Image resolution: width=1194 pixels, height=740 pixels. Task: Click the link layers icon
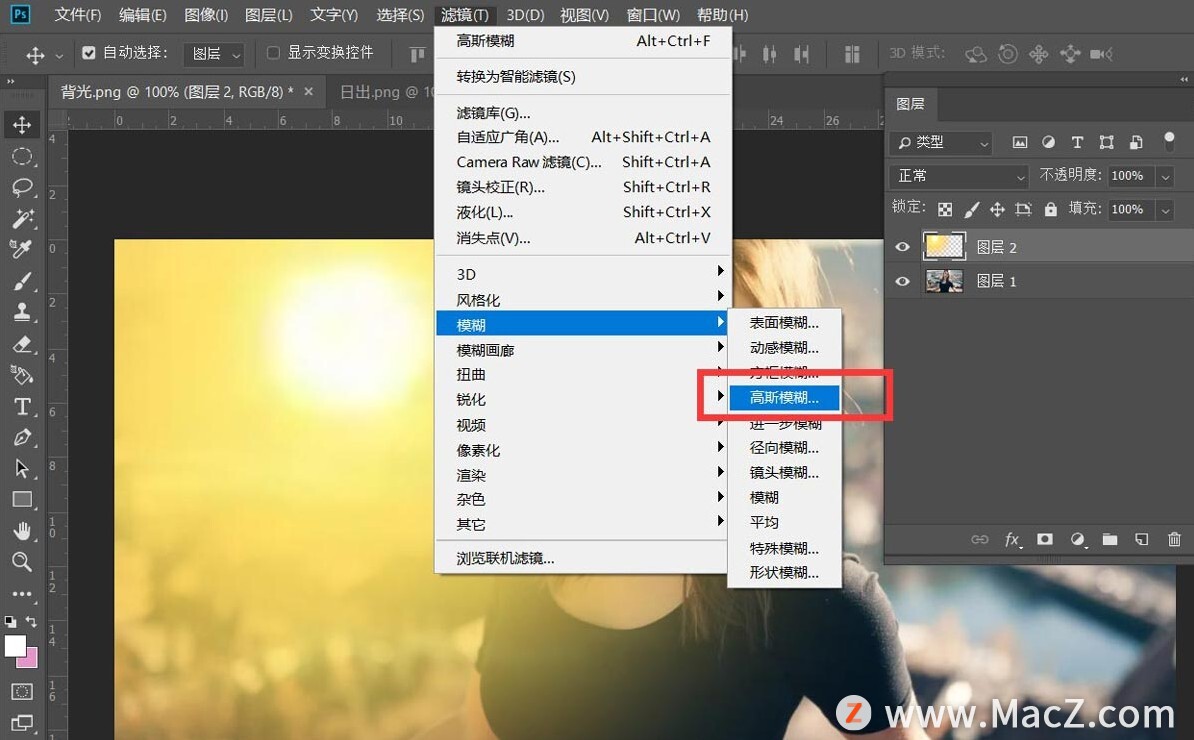[x=980, y=539]
